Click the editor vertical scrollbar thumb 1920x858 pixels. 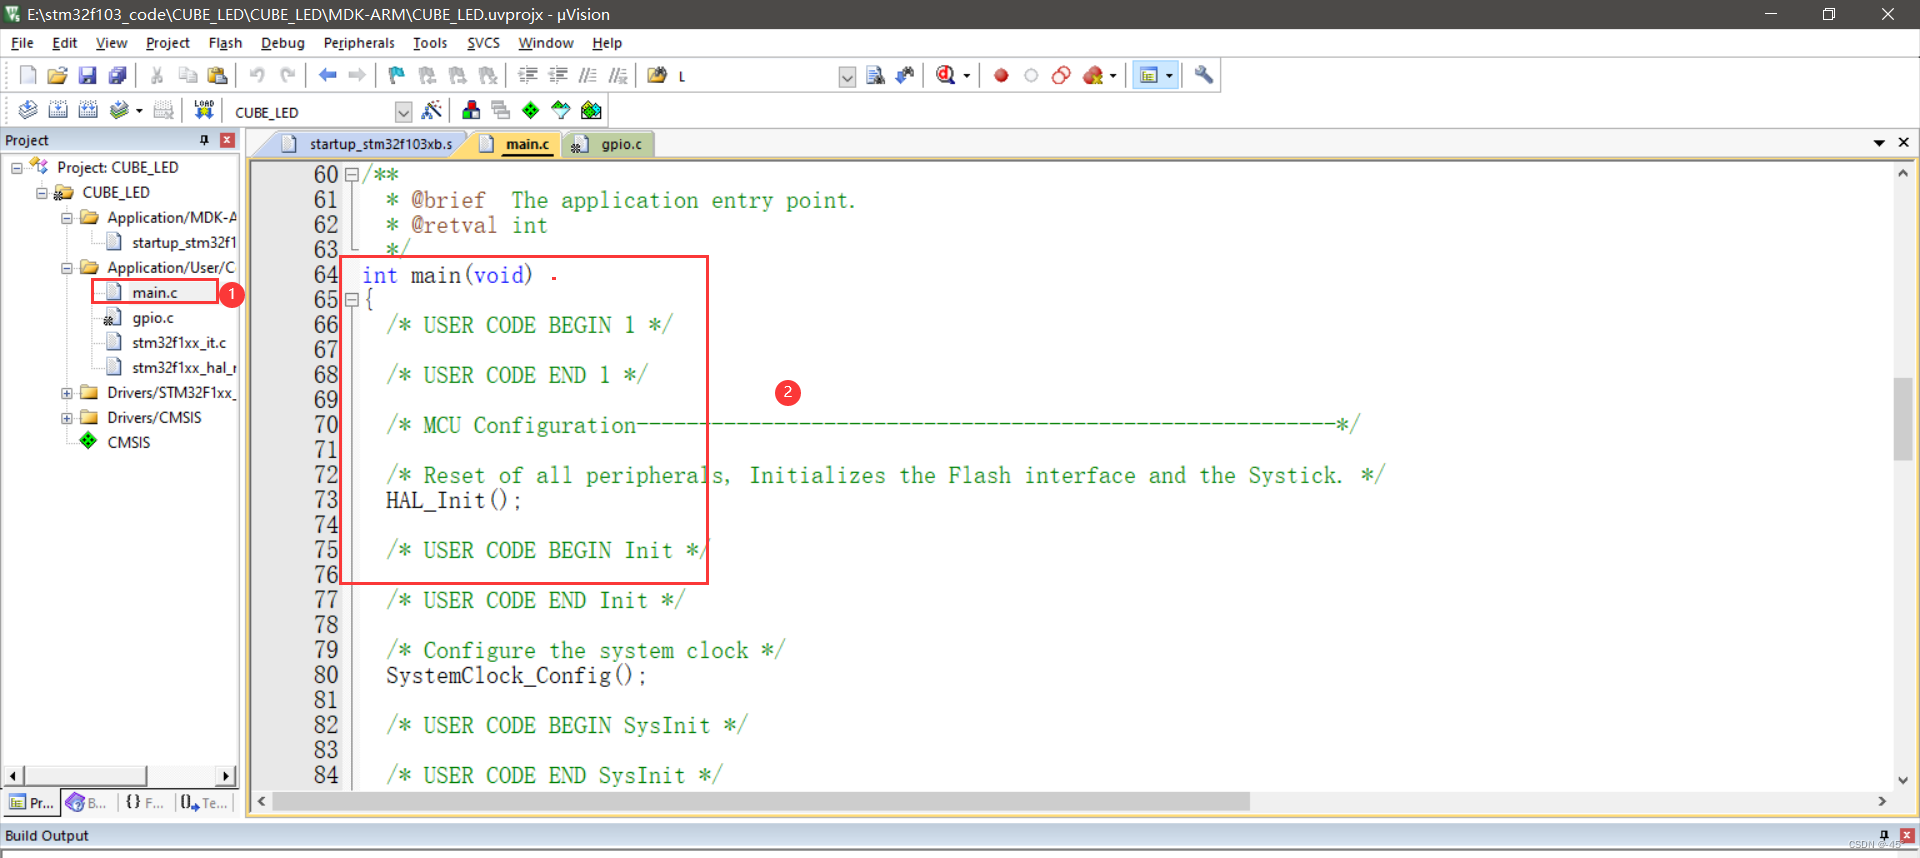pos(1902,418)
